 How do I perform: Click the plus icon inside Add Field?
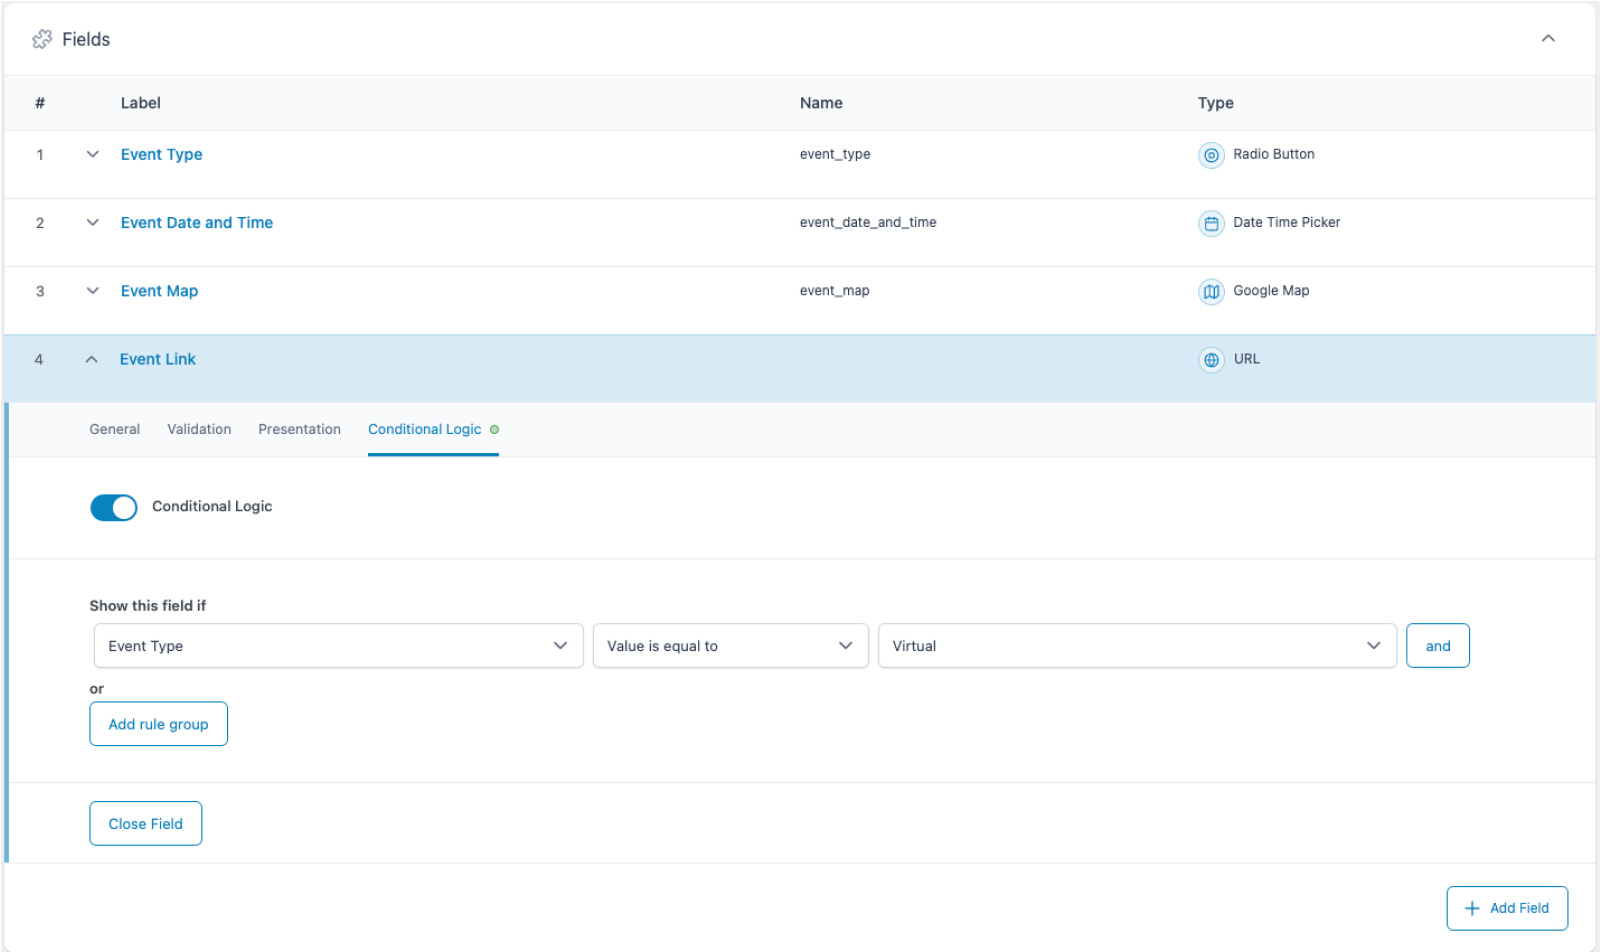click(1471, 908)
